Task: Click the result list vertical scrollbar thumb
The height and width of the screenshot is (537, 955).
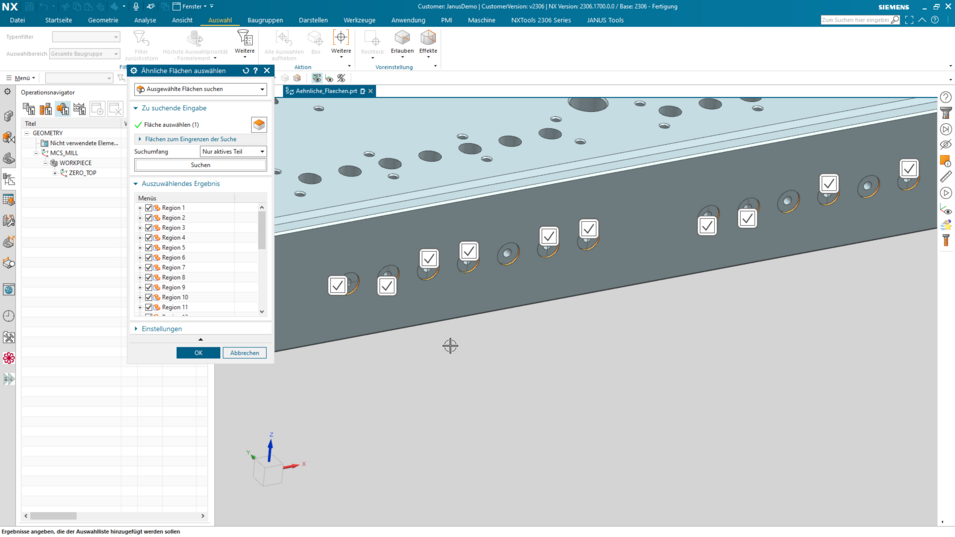Action: click(262, 230)
